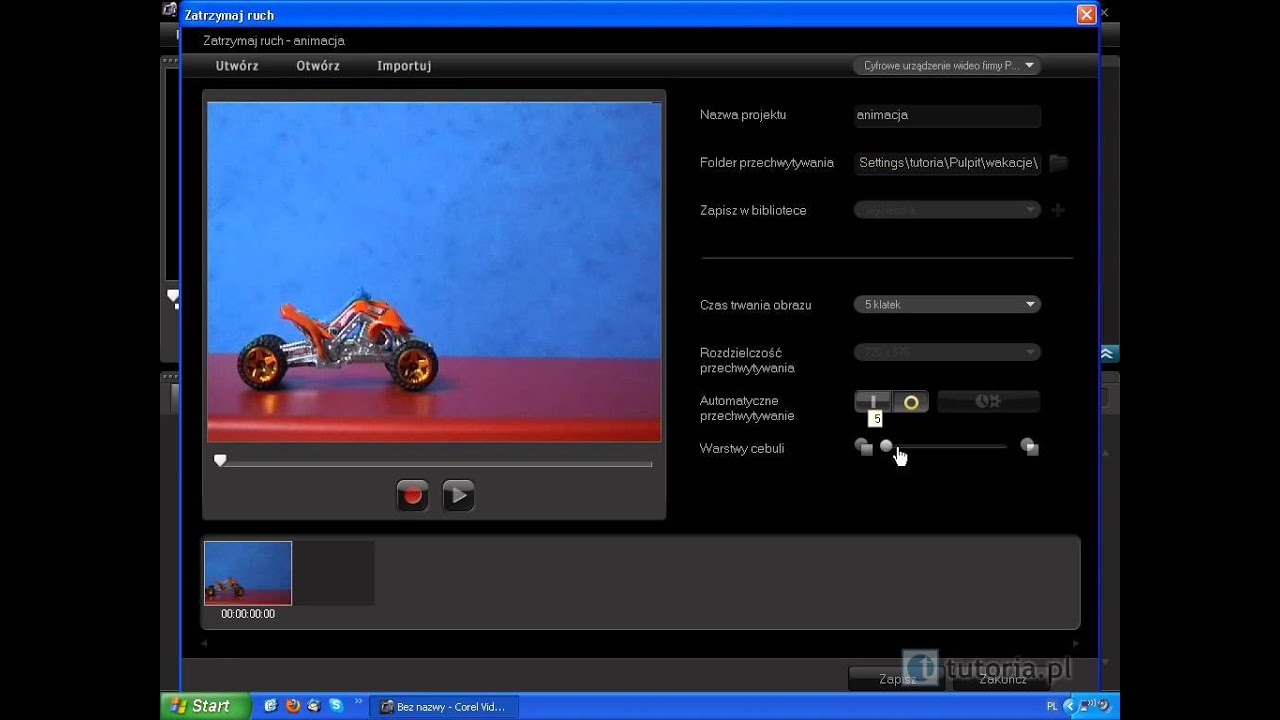
Task: Open the Rozdzielczość przechwytywania dropdown
Action: point(947,352)
